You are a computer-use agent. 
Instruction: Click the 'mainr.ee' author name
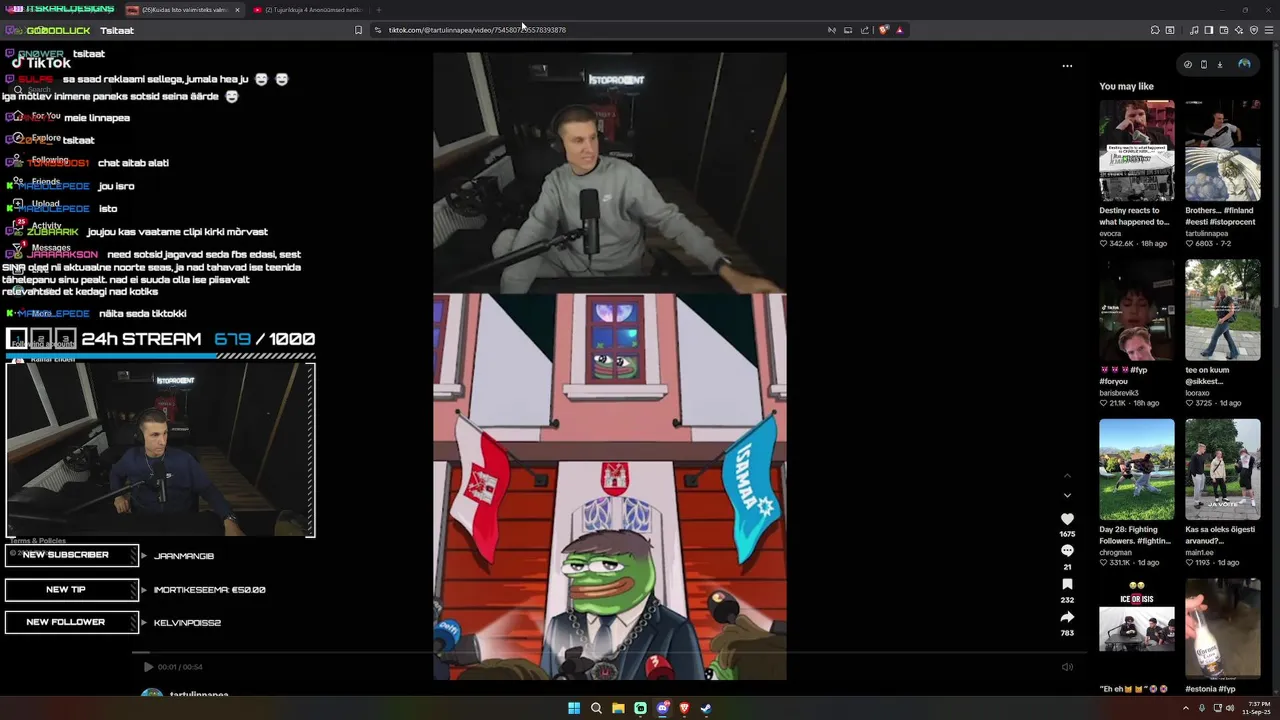(1199, 552)
